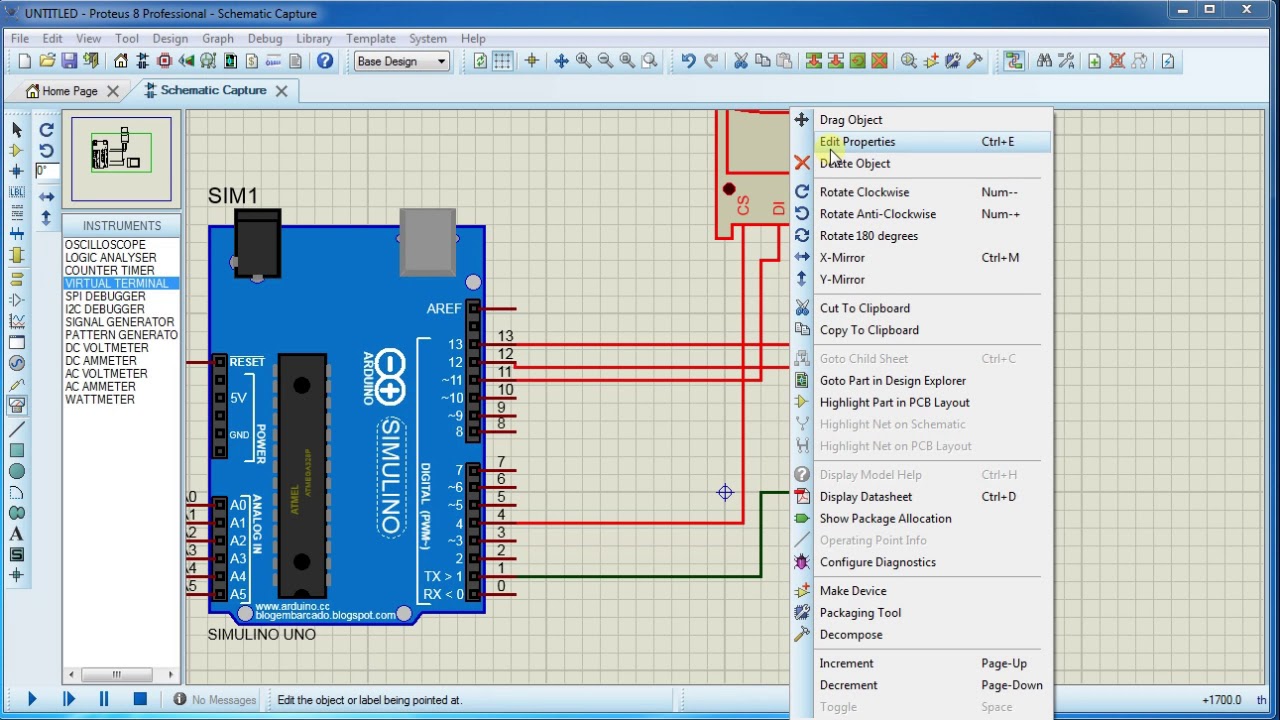Select the 2D Graphics Circle tool
This screenshot has width=1280, height=720.
(16, 471)
